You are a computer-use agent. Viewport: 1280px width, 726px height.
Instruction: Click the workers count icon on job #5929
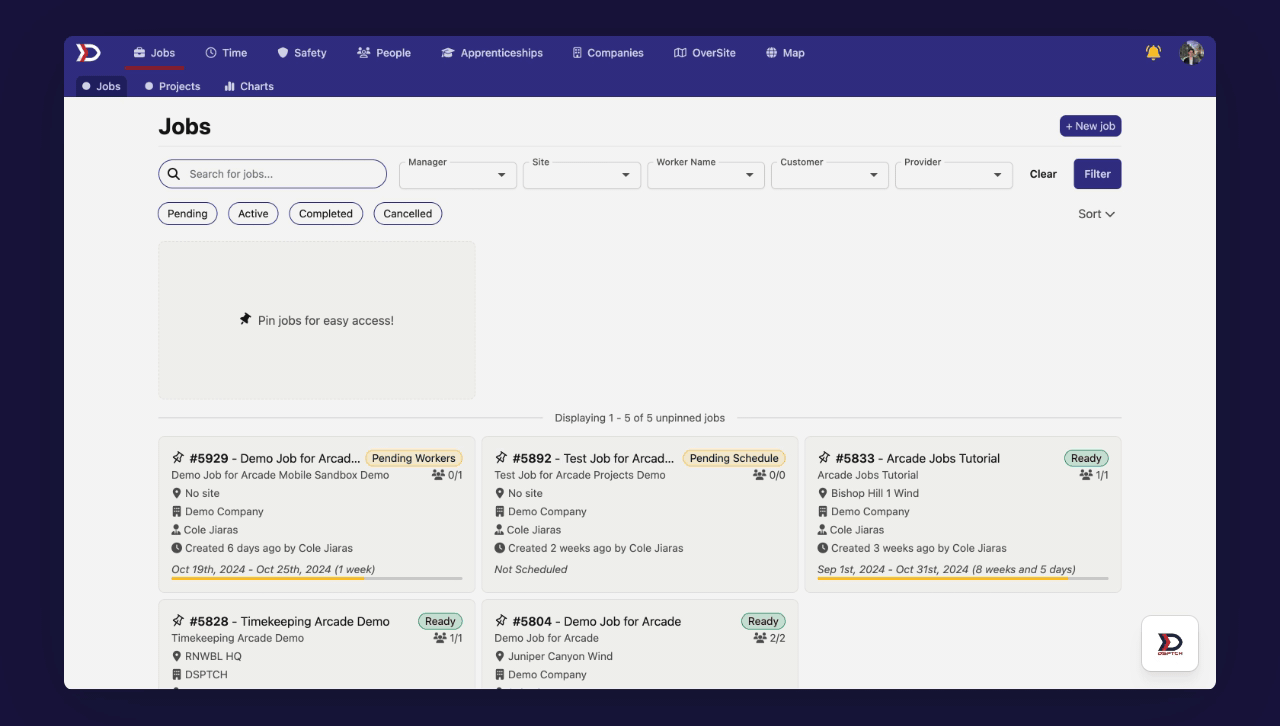click(x=438, y=475)
